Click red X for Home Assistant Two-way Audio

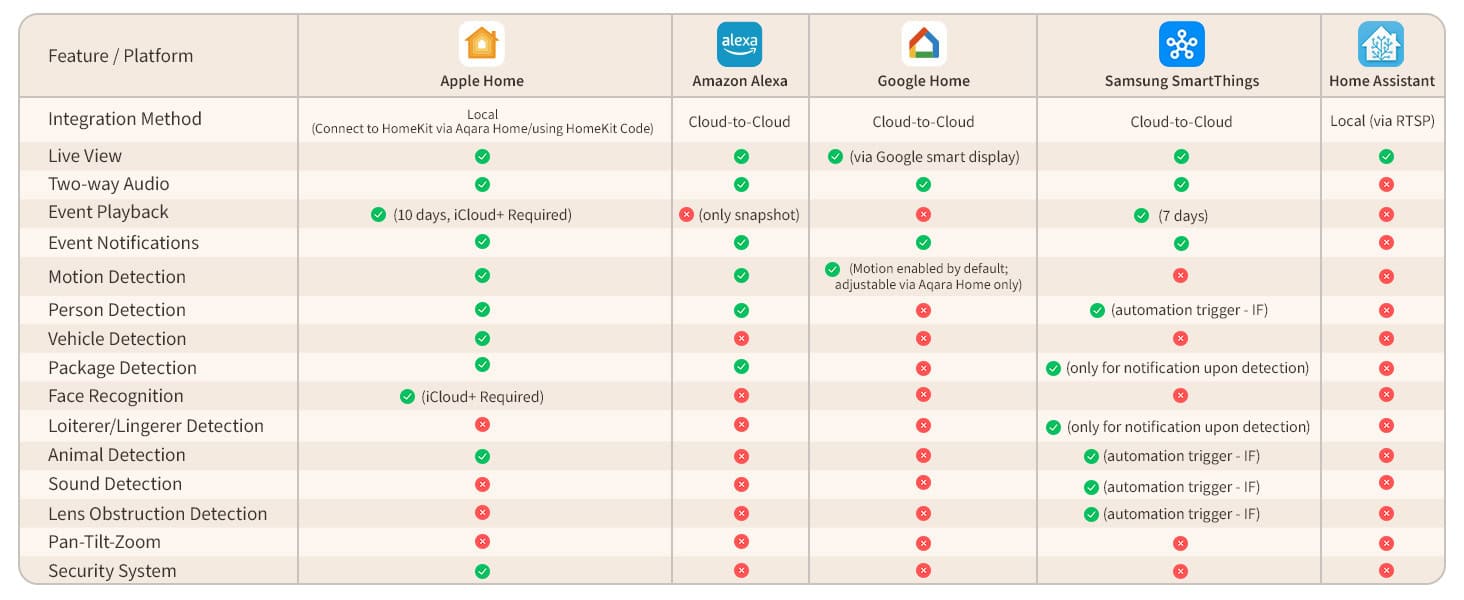point(1386,185)
